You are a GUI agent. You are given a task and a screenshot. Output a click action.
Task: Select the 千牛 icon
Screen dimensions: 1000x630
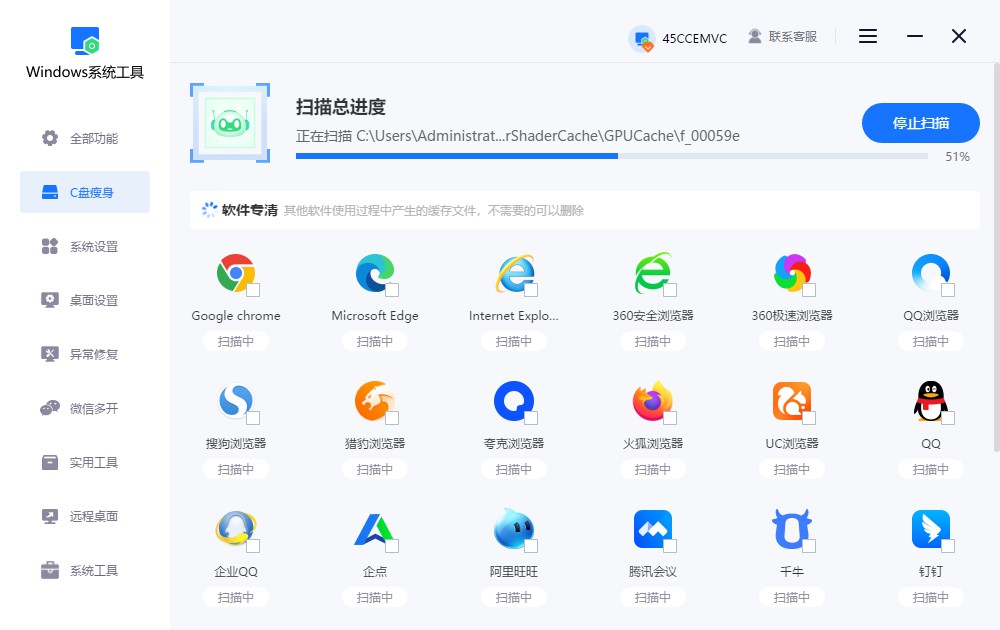coord(792,529)
